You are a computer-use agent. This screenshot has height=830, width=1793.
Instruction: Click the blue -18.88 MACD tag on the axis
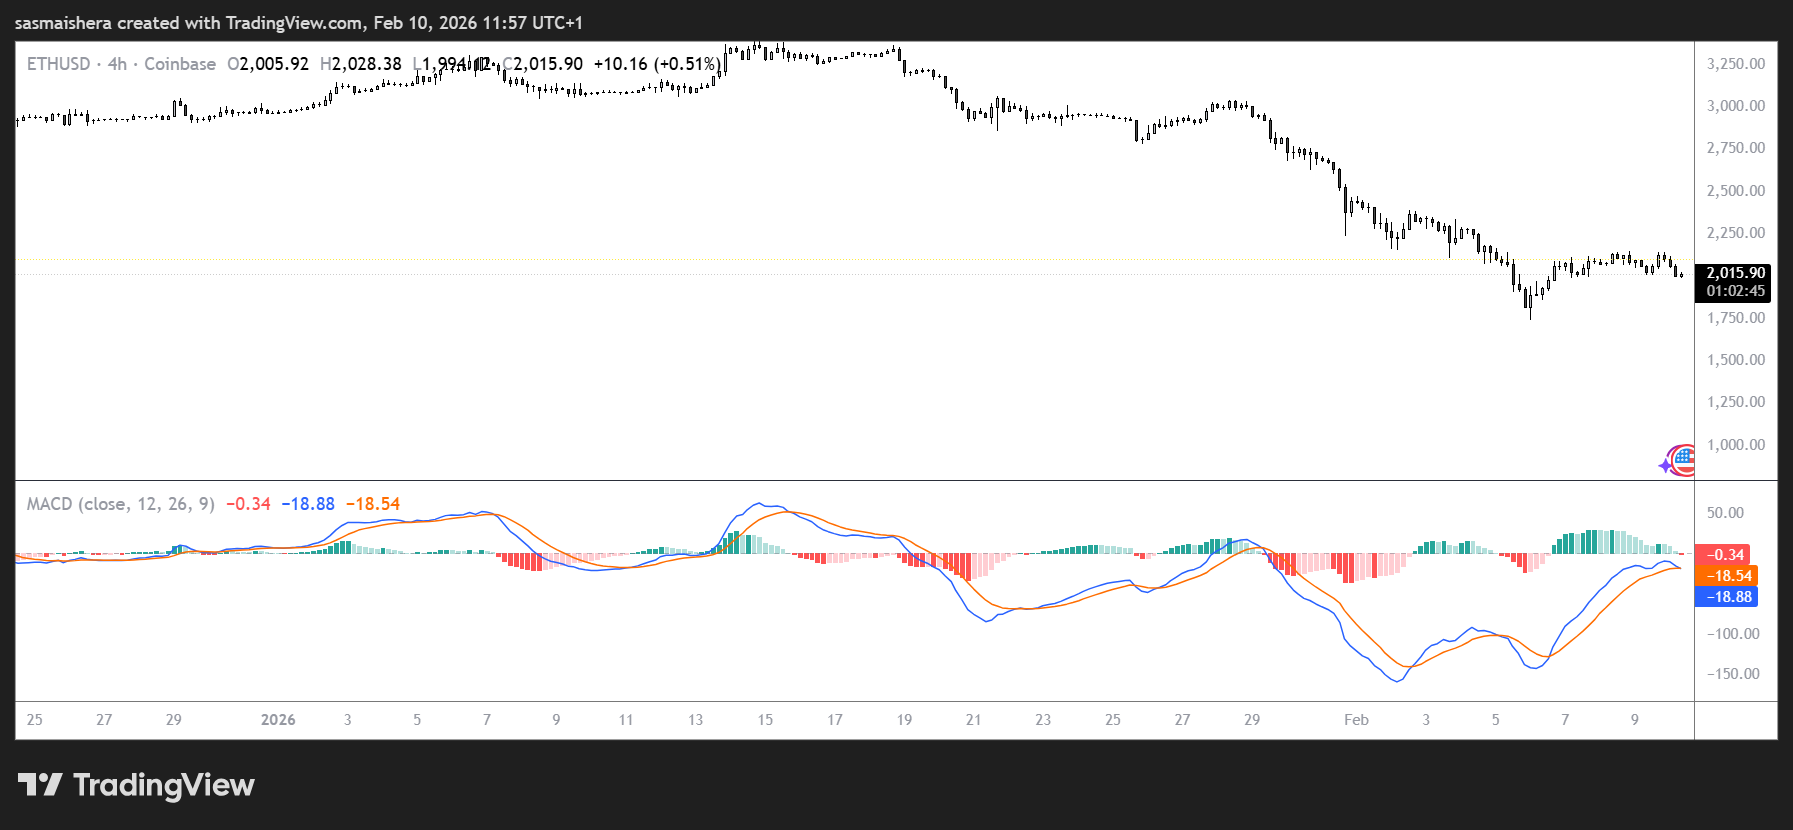click(x=1727, y=597)
